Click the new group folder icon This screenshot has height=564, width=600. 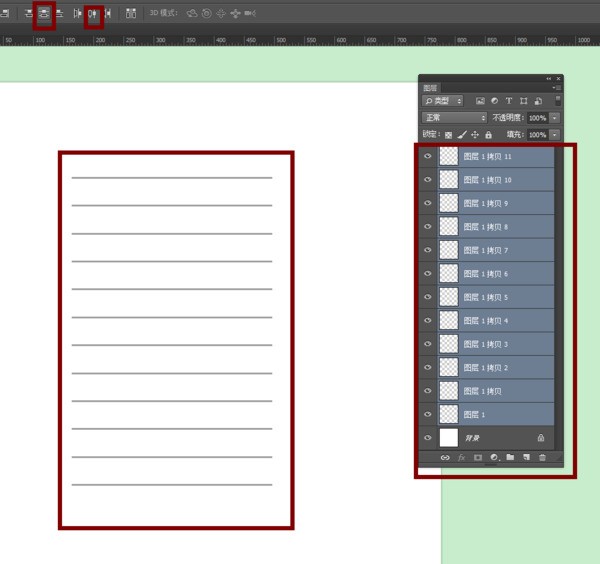(510, 457)
